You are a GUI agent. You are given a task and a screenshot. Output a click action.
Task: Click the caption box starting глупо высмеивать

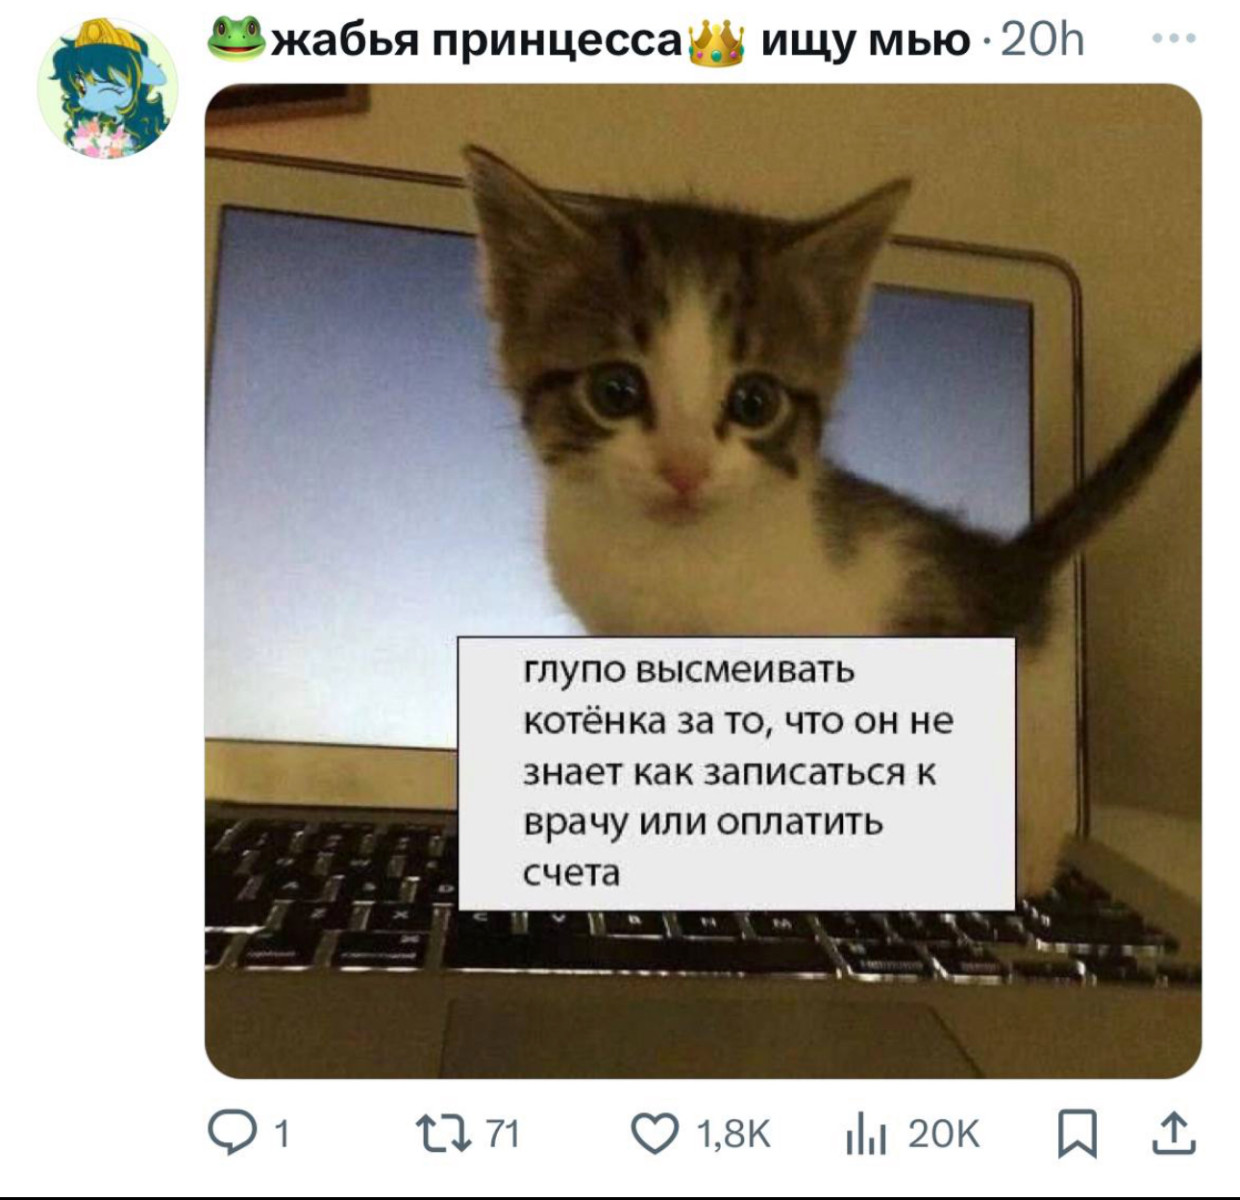736,773
